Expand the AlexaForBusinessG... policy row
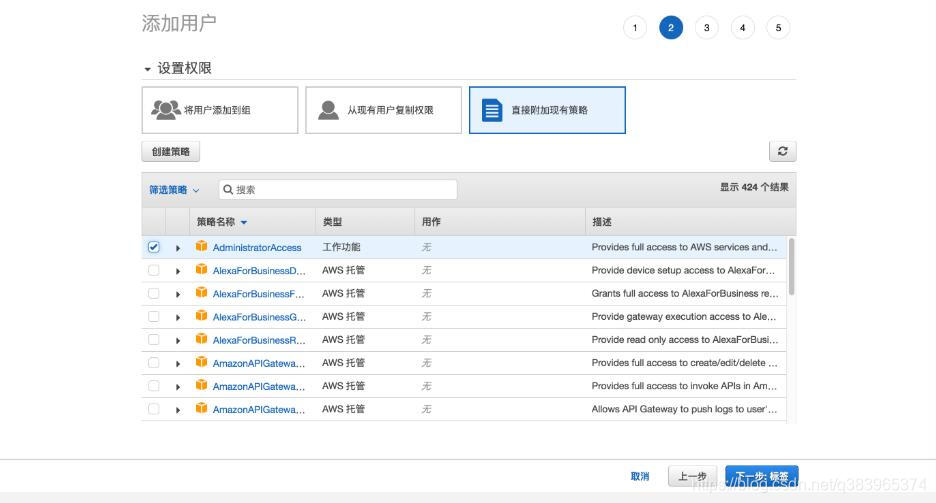Screen dimensions: 936x503 coord(178,317)
